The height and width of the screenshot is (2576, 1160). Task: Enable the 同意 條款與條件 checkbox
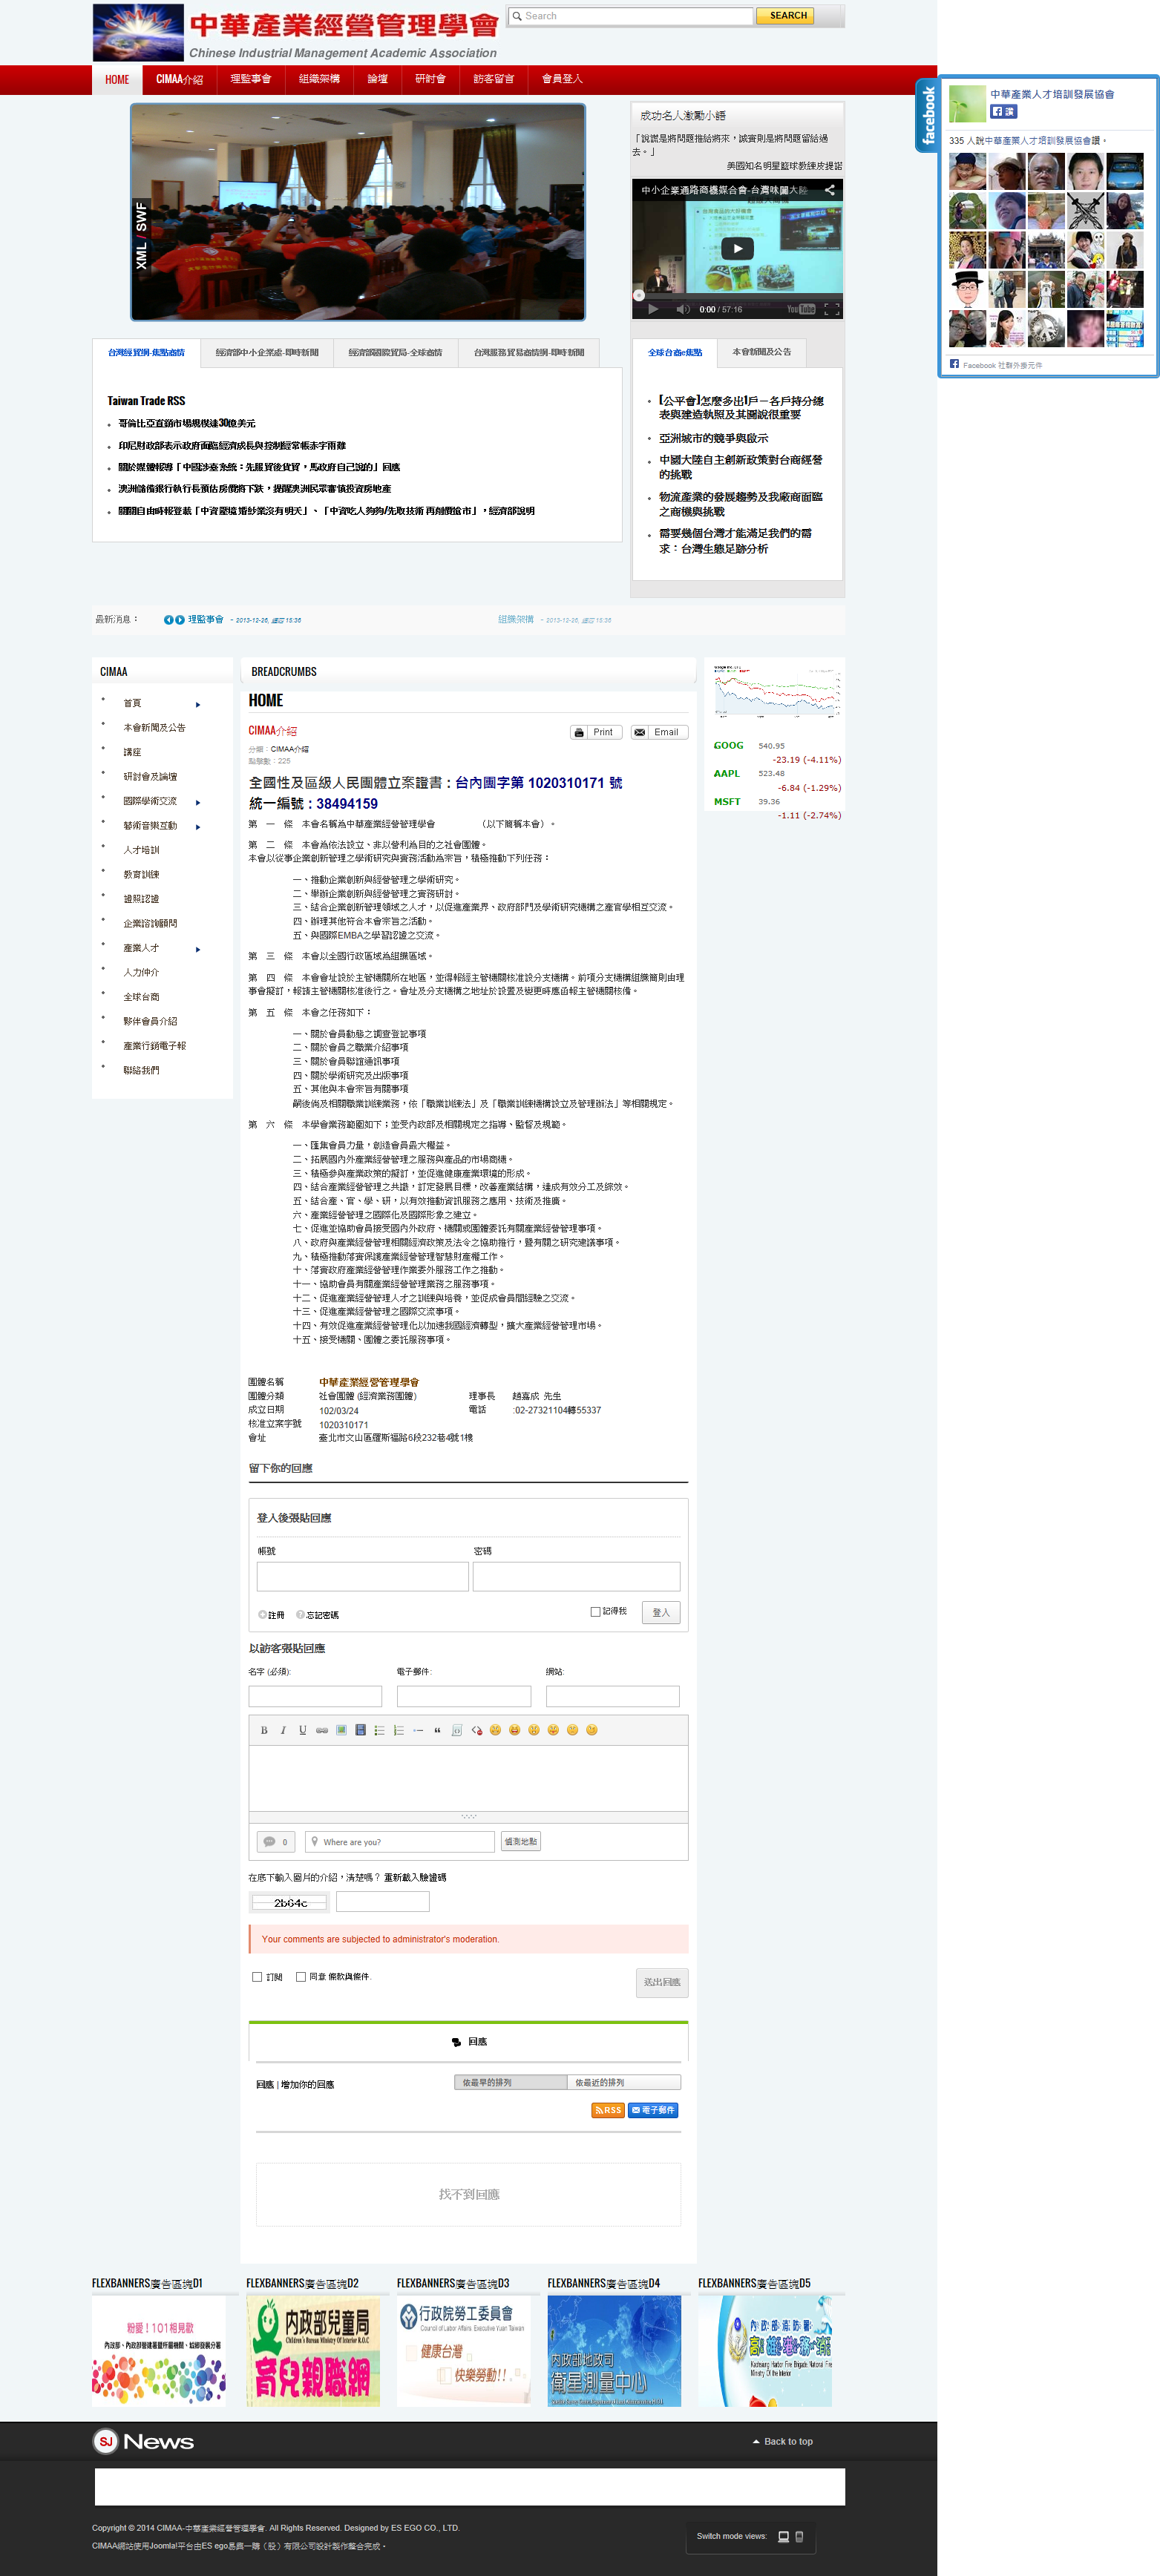301,1977
